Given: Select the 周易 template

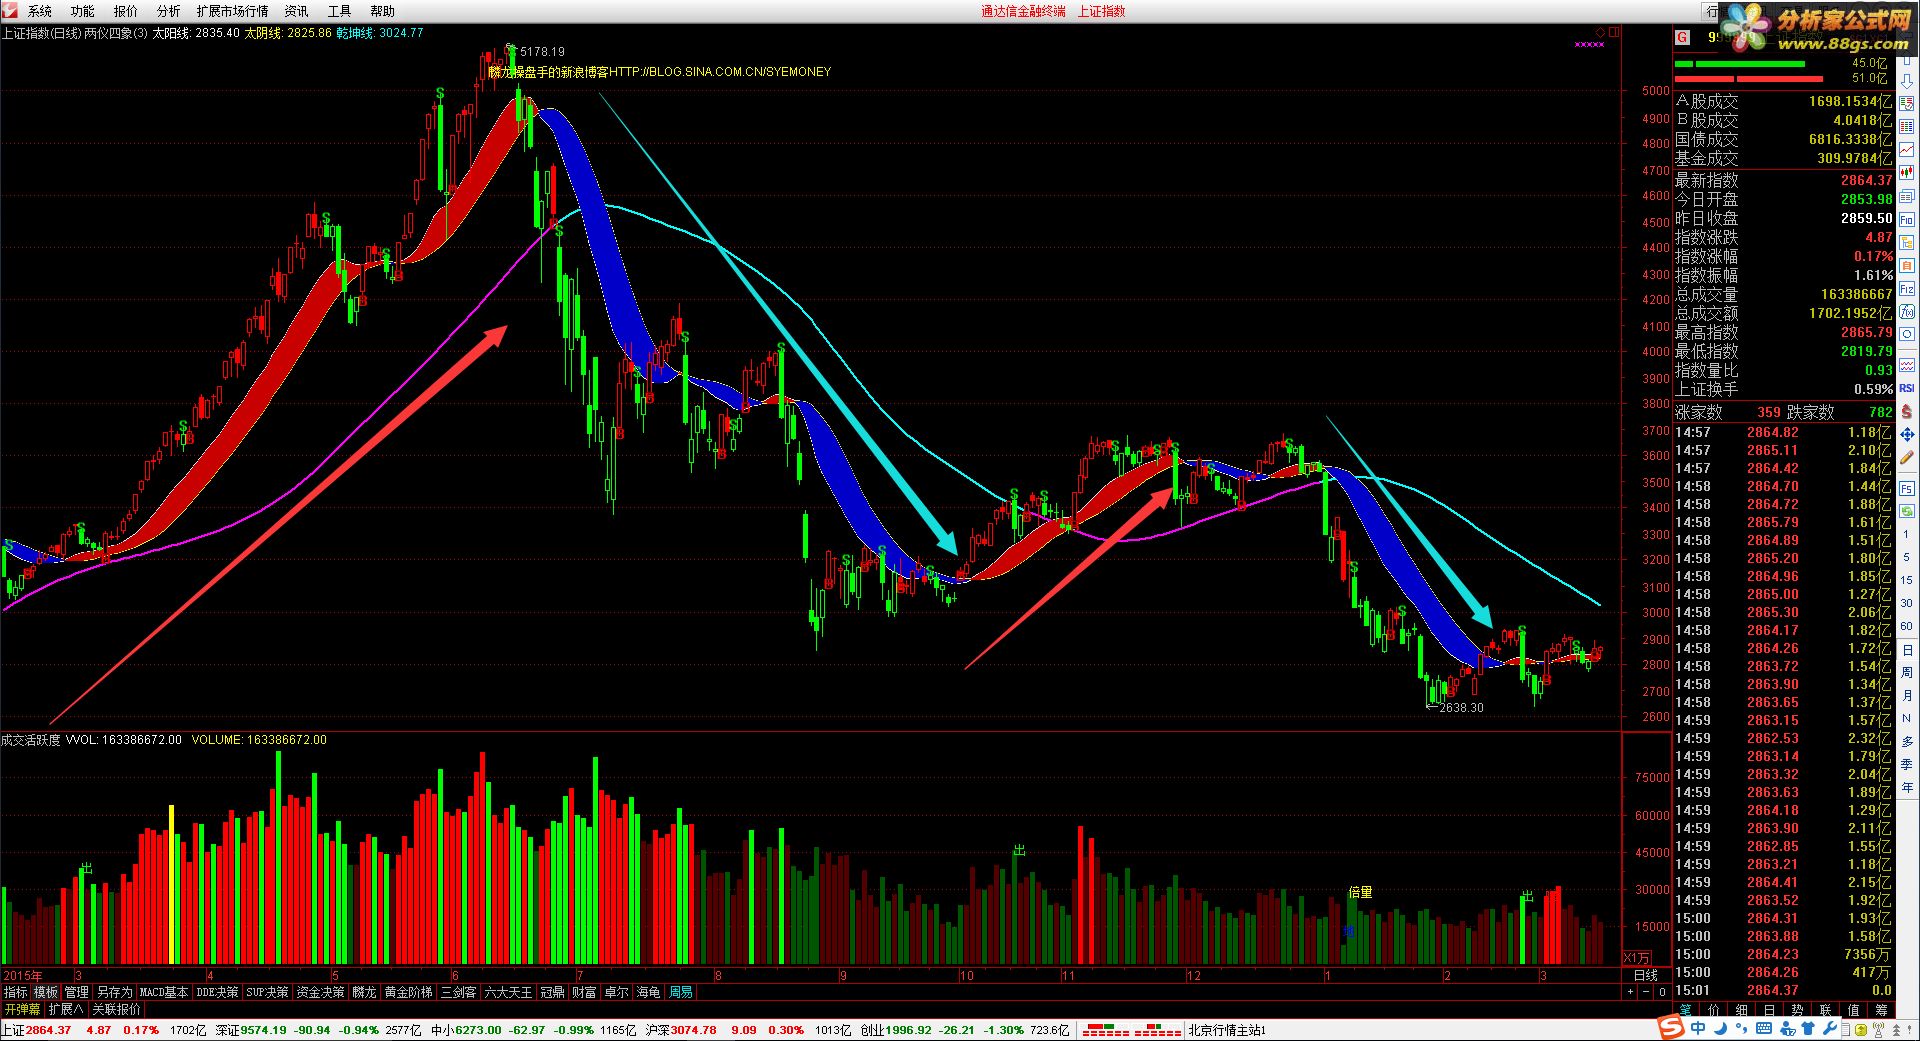Looking at the screenshot, I should [680, 992].
